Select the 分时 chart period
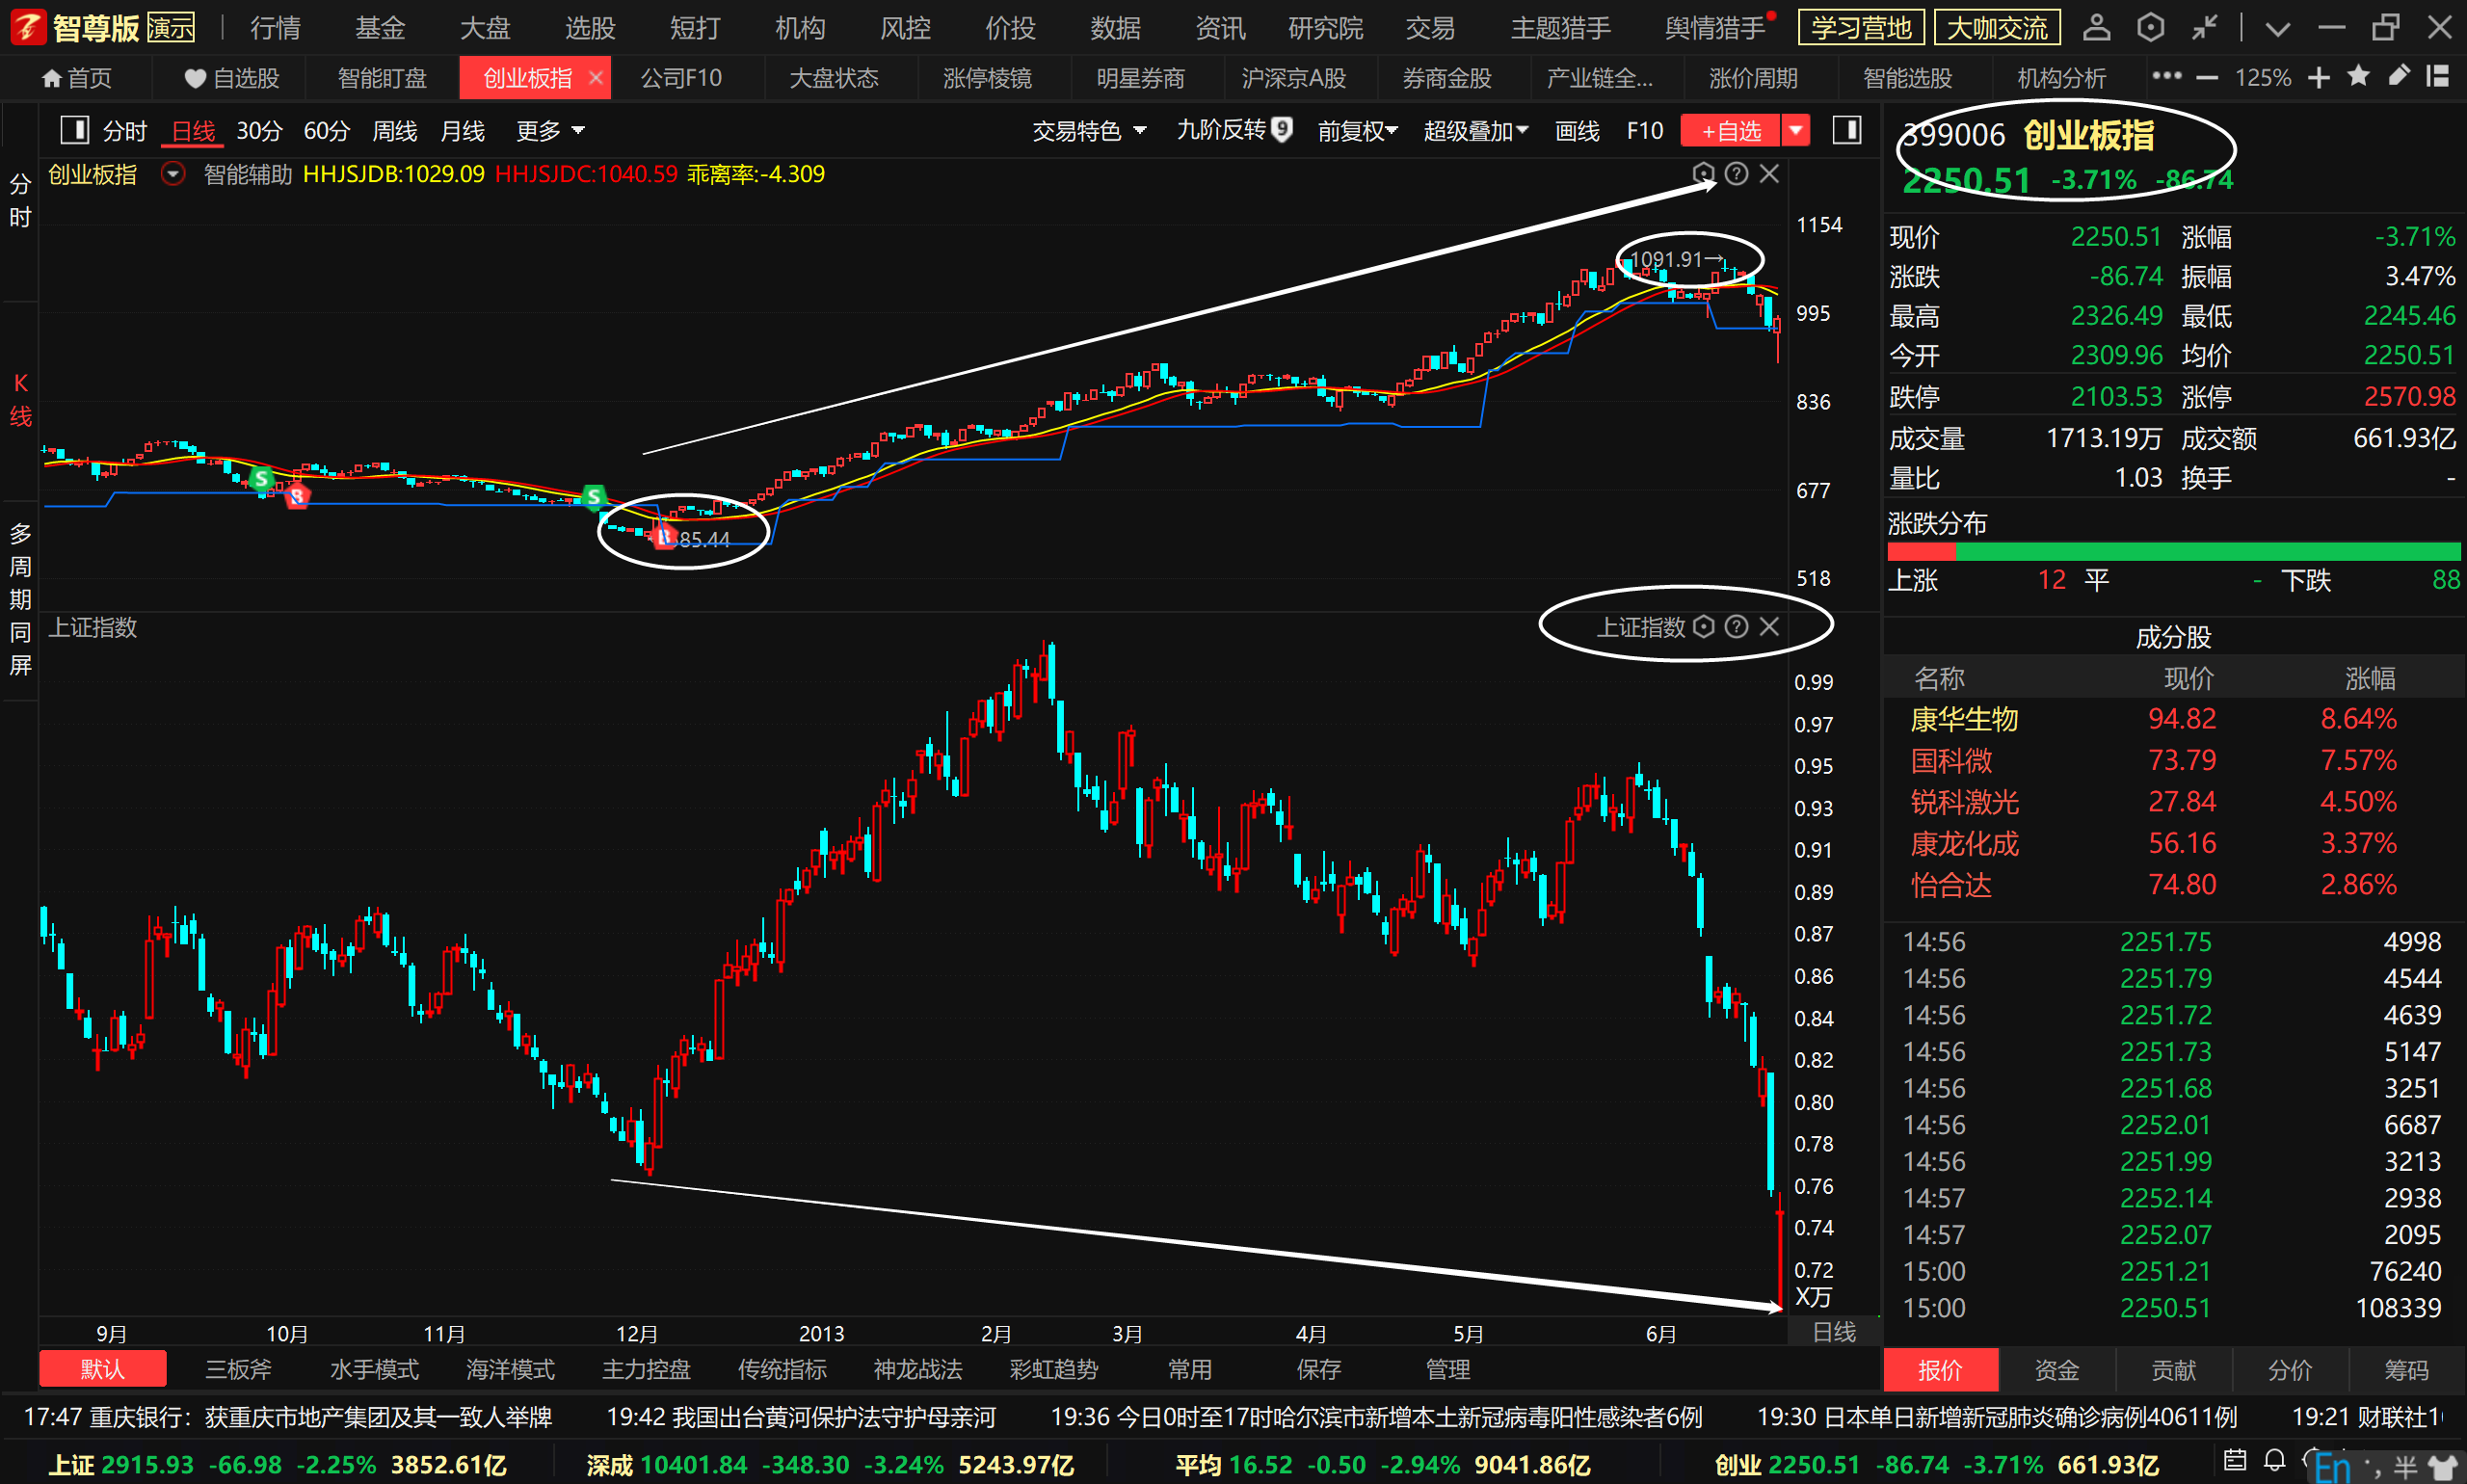Viewport: 2467px width, 1484px height. point(125,131)
